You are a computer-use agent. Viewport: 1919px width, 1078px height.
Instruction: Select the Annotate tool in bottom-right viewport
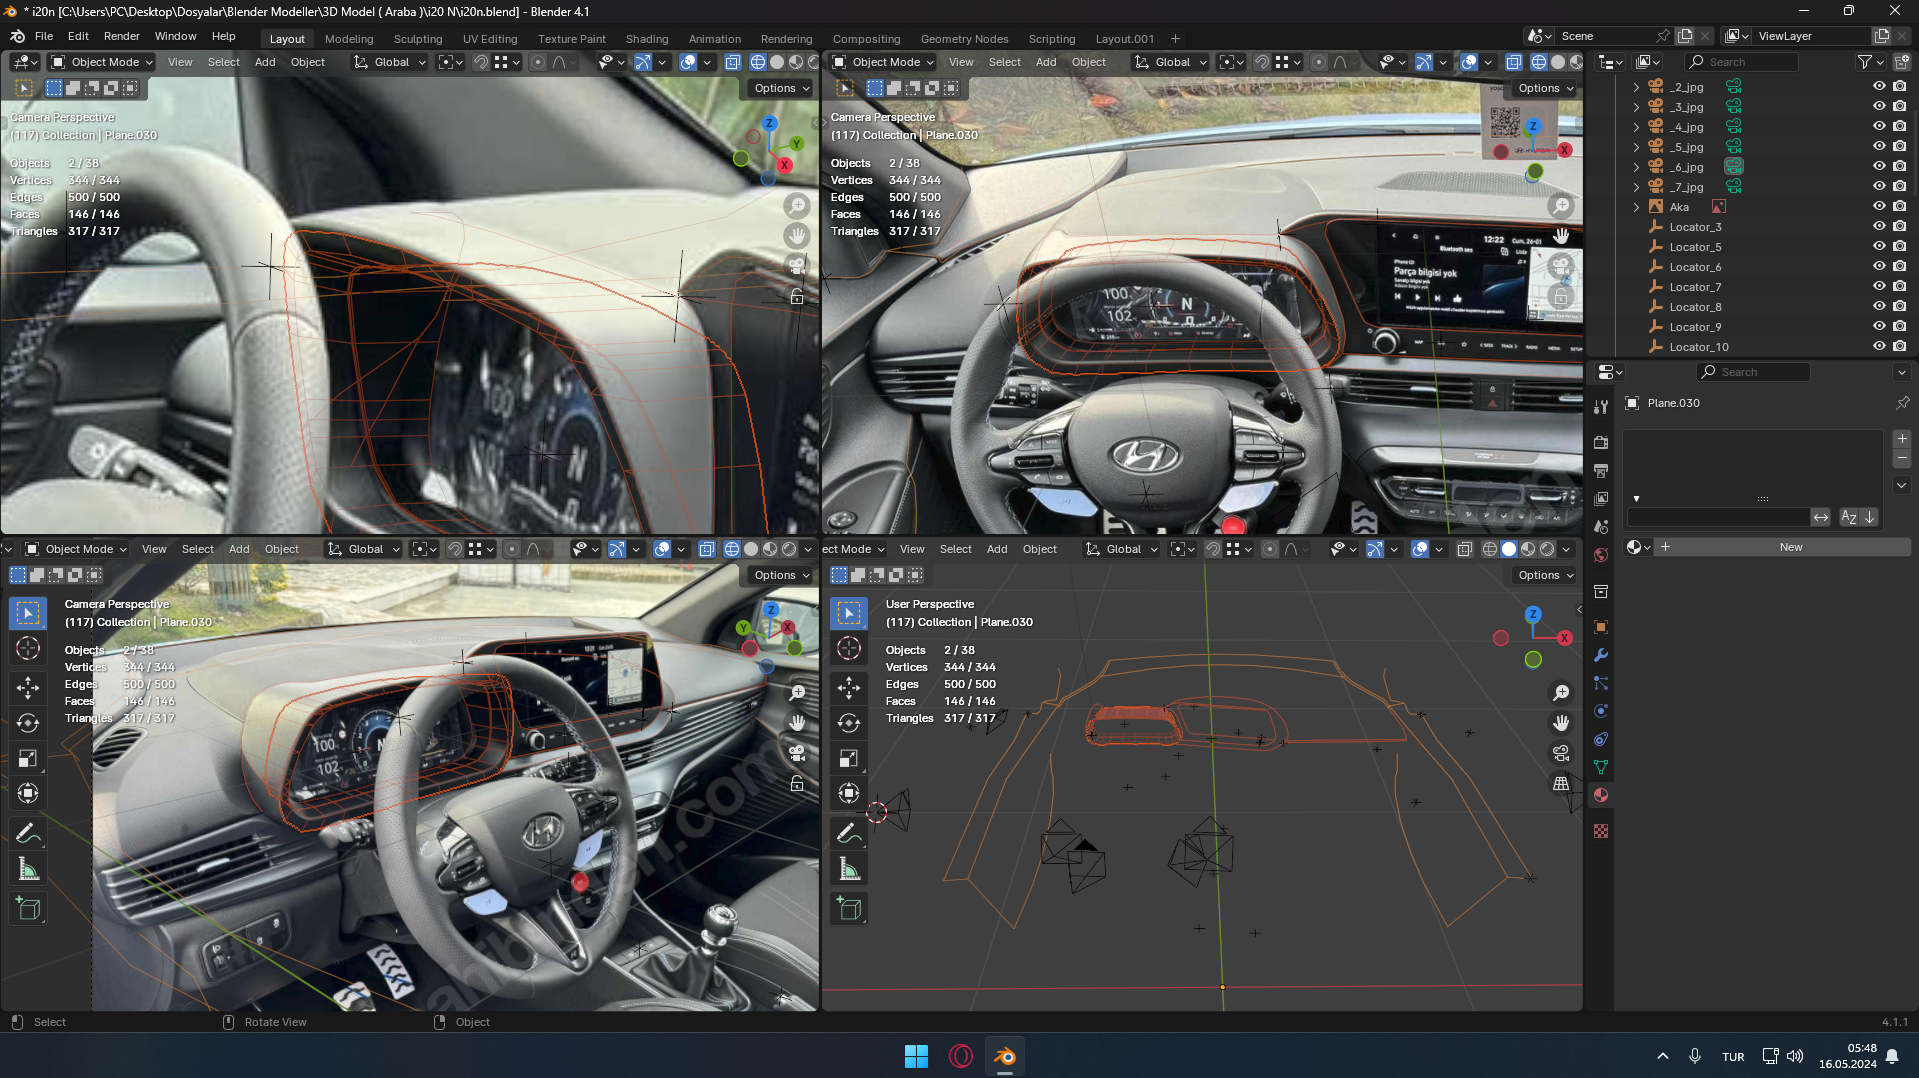coord(849,832)
